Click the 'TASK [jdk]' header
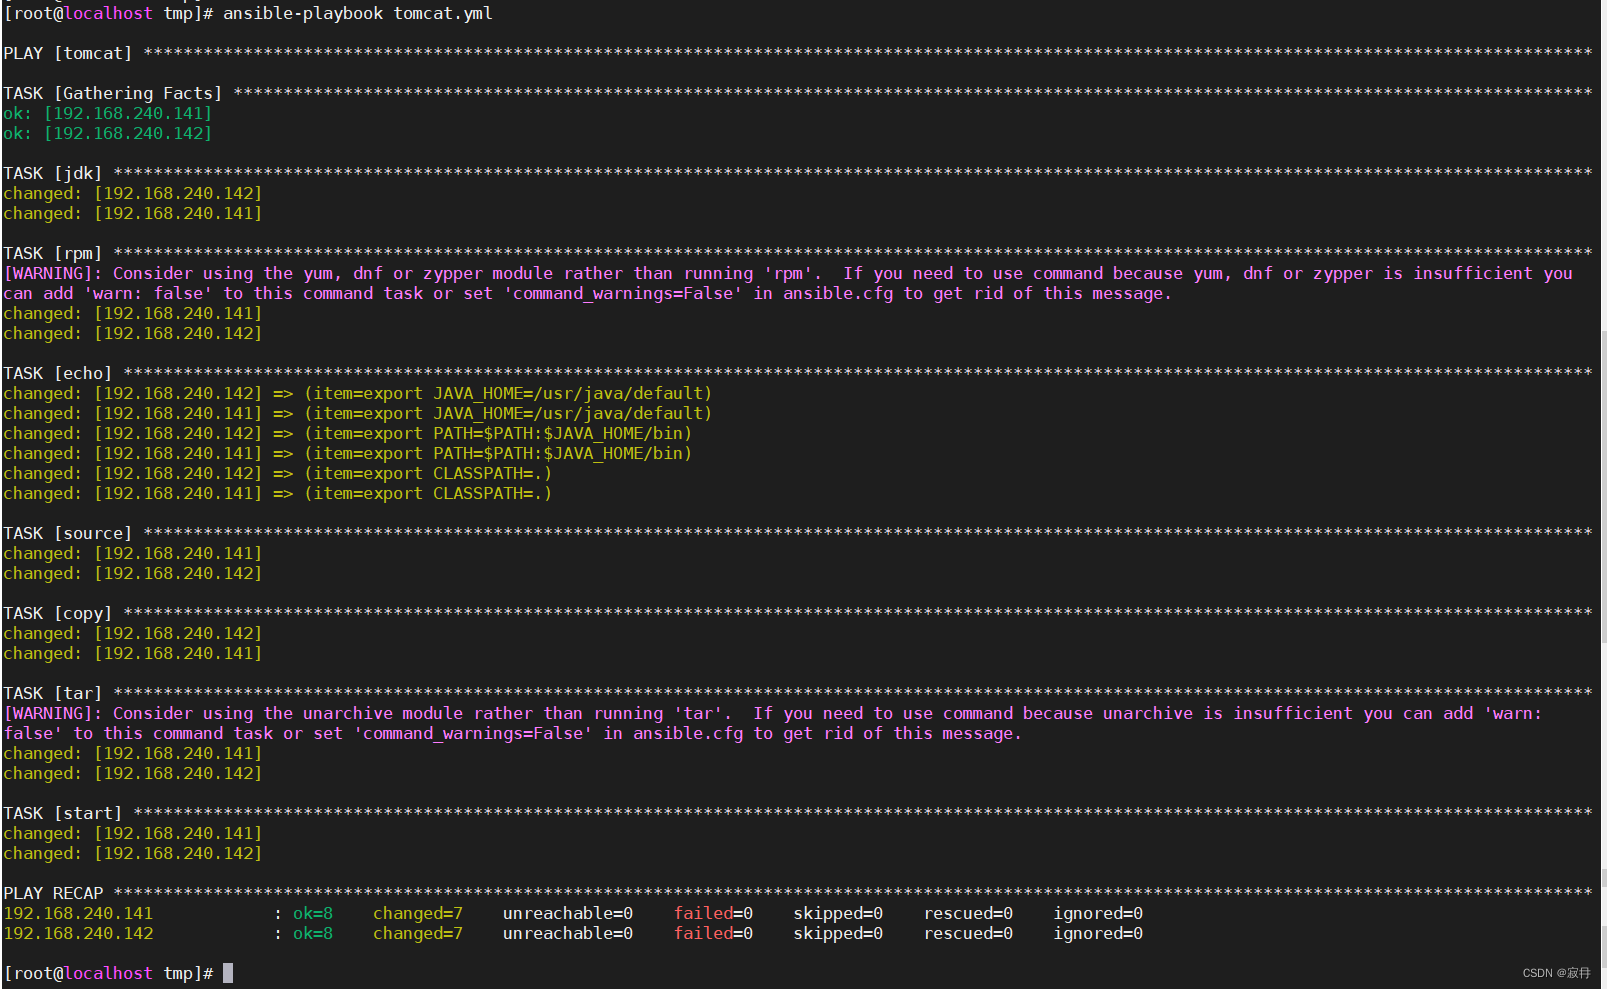 (53, 174)
